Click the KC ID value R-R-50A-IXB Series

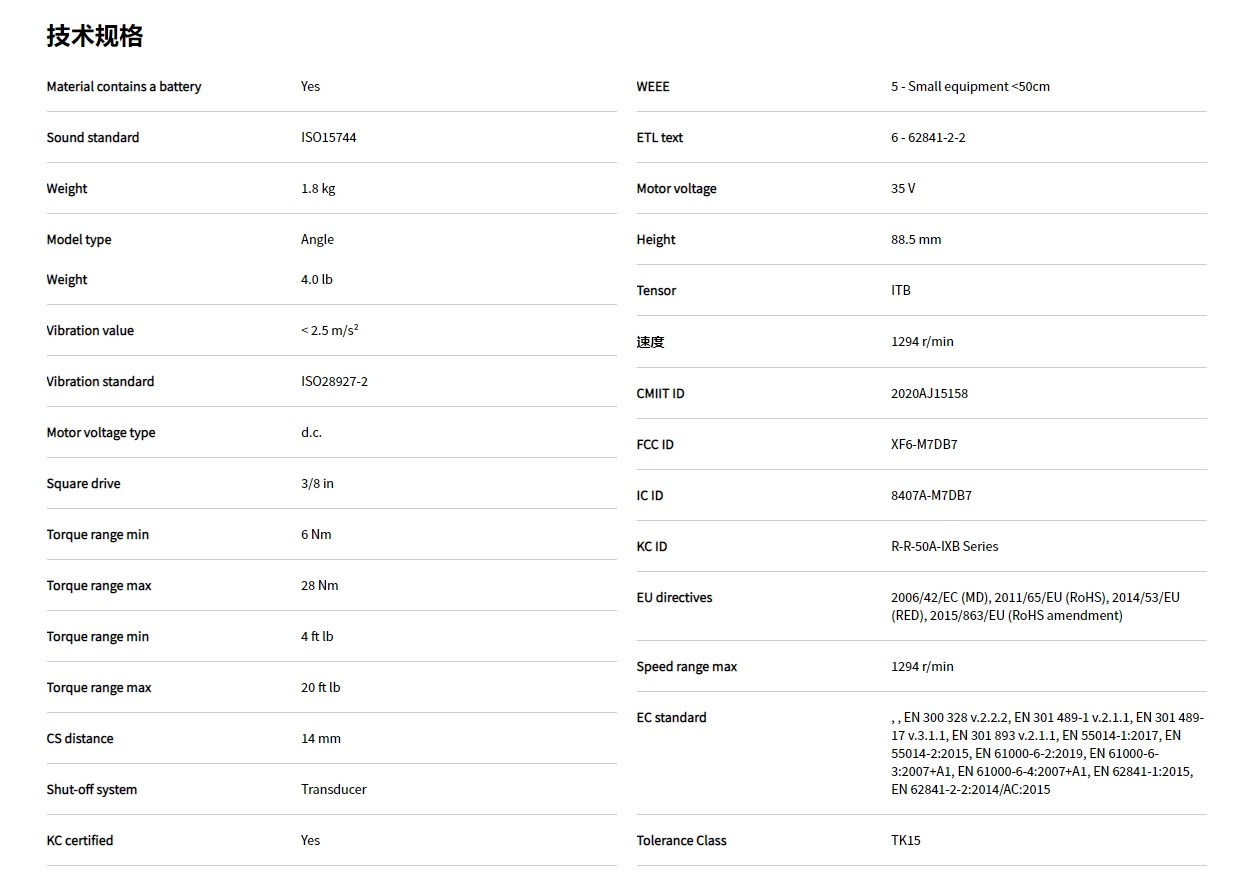click(x=944, y=546)
